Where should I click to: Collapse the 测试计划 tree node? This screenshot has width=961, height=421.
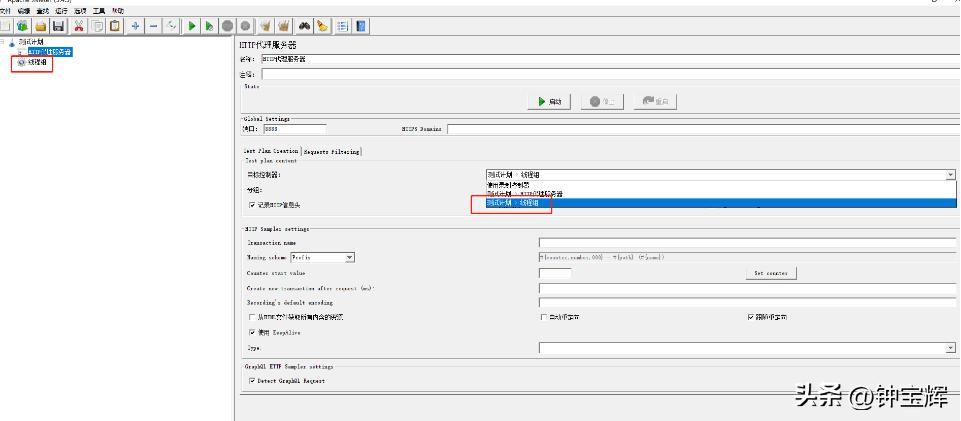pyautogui.click(x=3, y=42)
